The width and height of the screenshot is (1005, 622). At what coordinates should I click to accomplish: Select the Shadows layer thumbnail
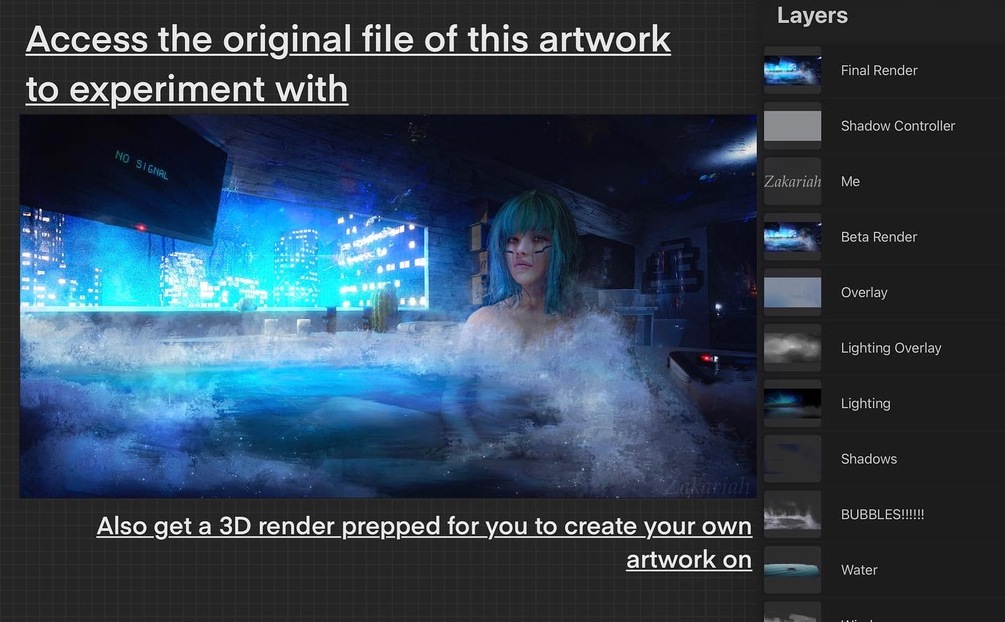pos(792,458)
